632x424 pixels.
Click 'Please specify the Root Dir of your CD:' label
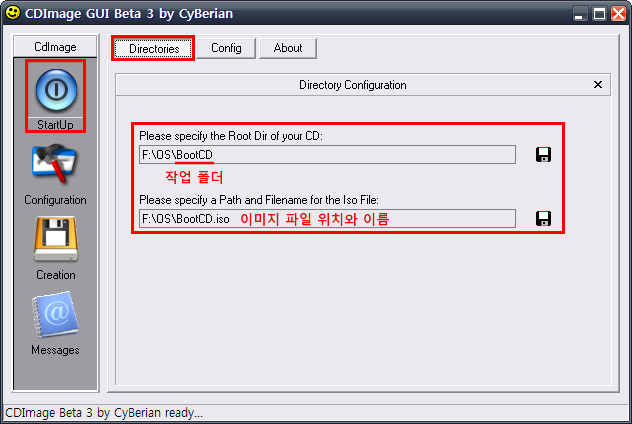click(x=231, y=136)
